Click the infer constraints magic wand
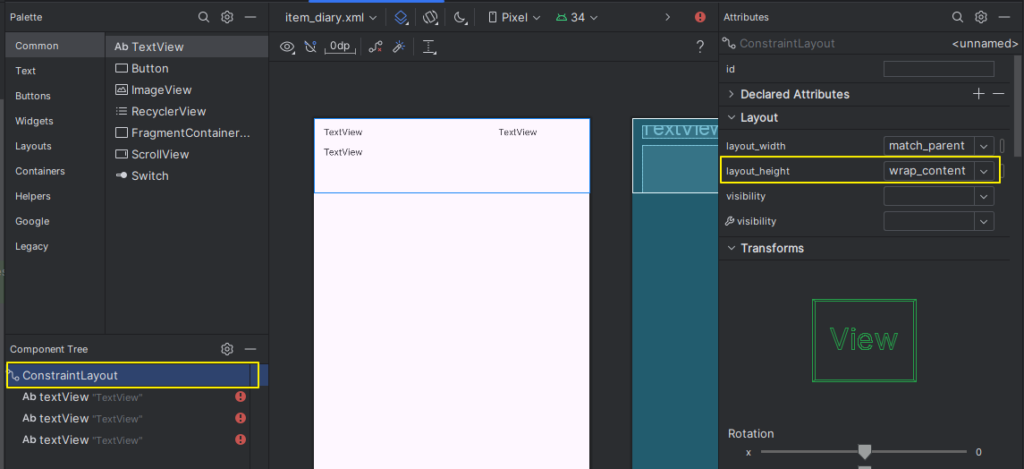The width and height of the screenshot is (1024, 469). [399, 46]
